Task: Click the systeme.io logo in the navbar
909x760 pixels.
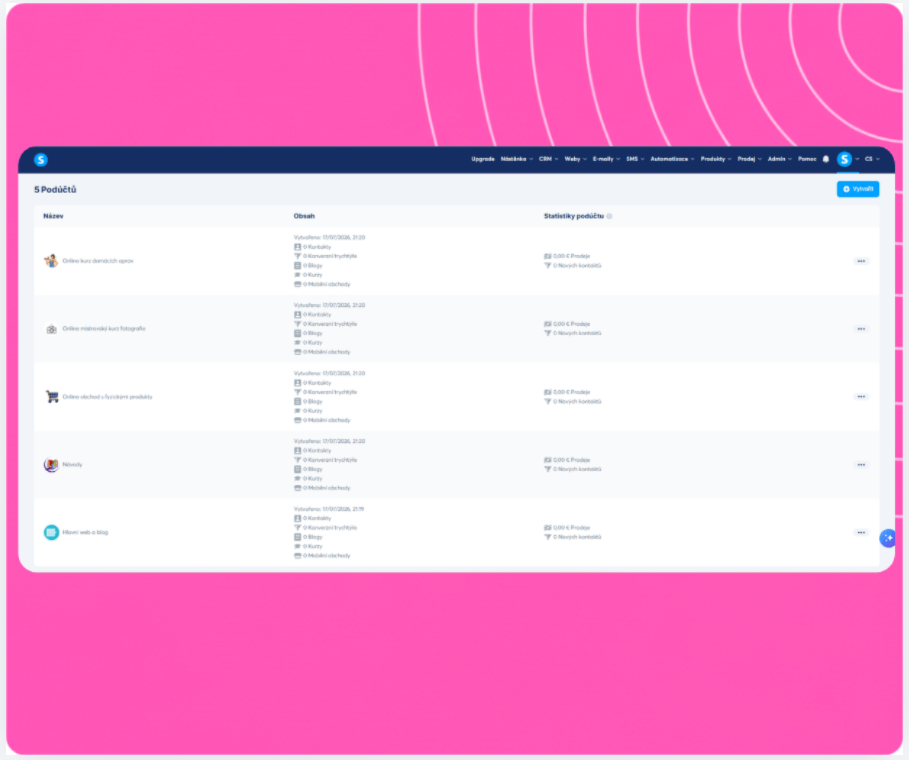Action: 41,159
